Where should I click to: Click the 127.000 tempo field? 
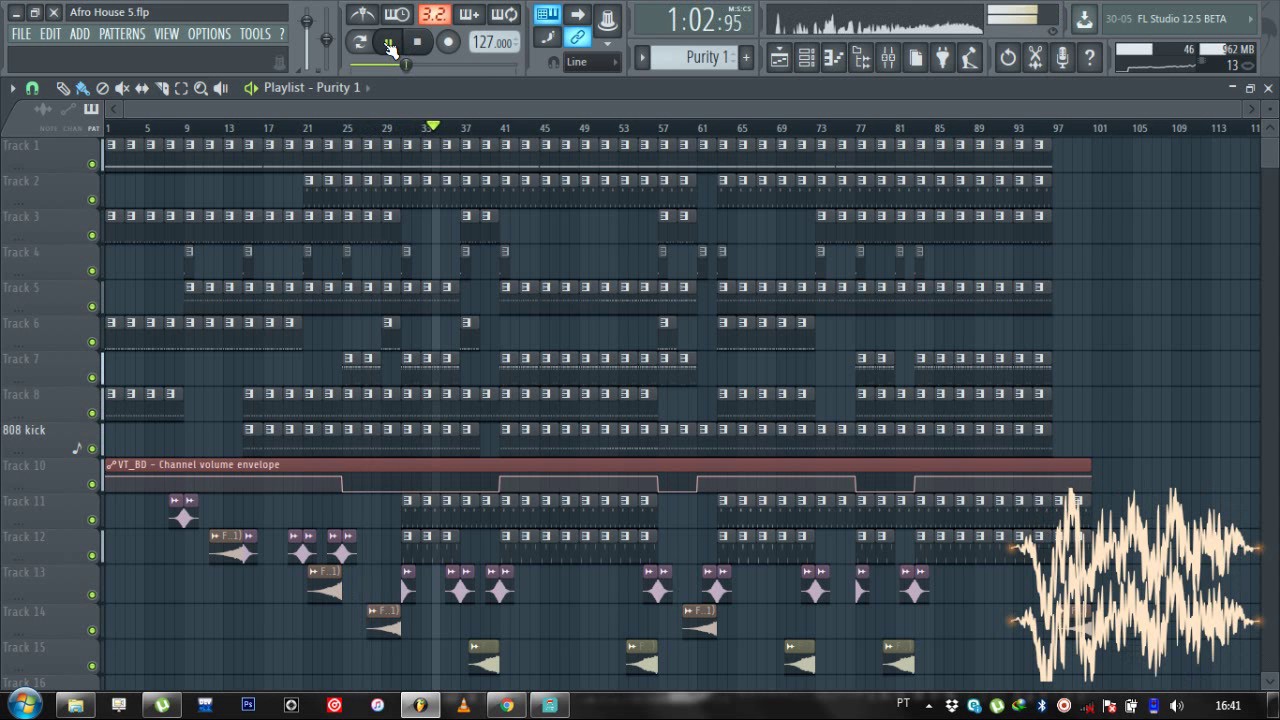[494, 42]
